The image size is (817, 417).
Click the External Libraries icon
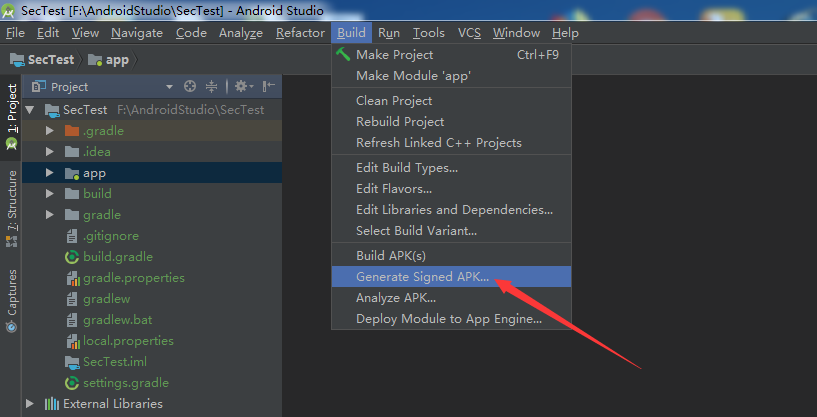click(x=52, y=404)
